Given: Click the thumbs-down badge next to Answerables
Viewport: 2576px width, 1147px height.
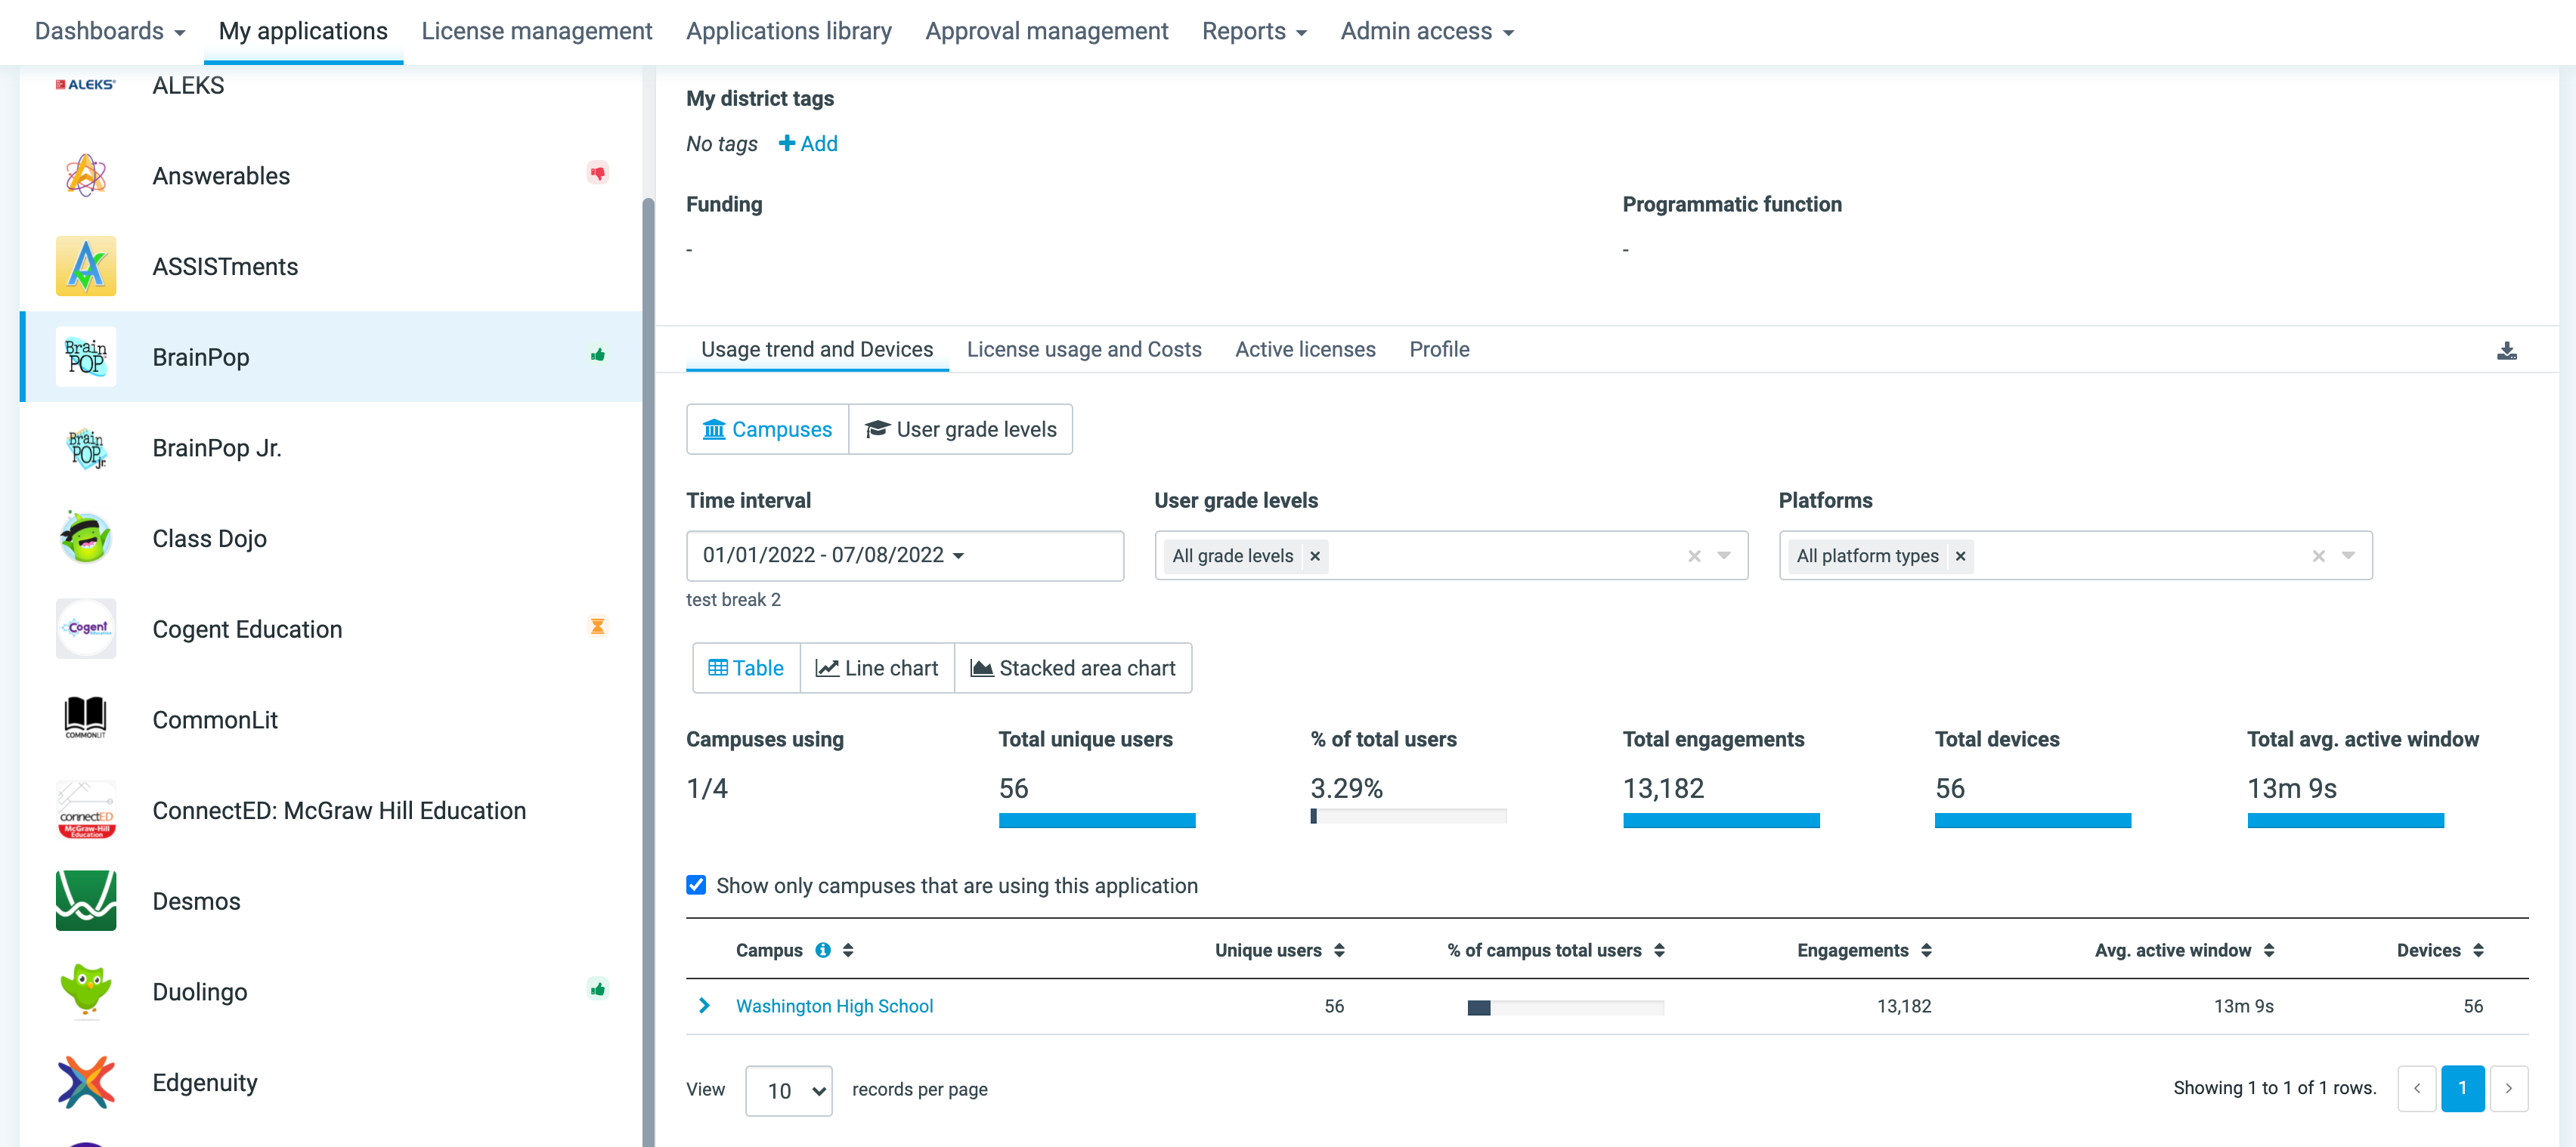Looking at the screenshot, I should tap(597, 173).
